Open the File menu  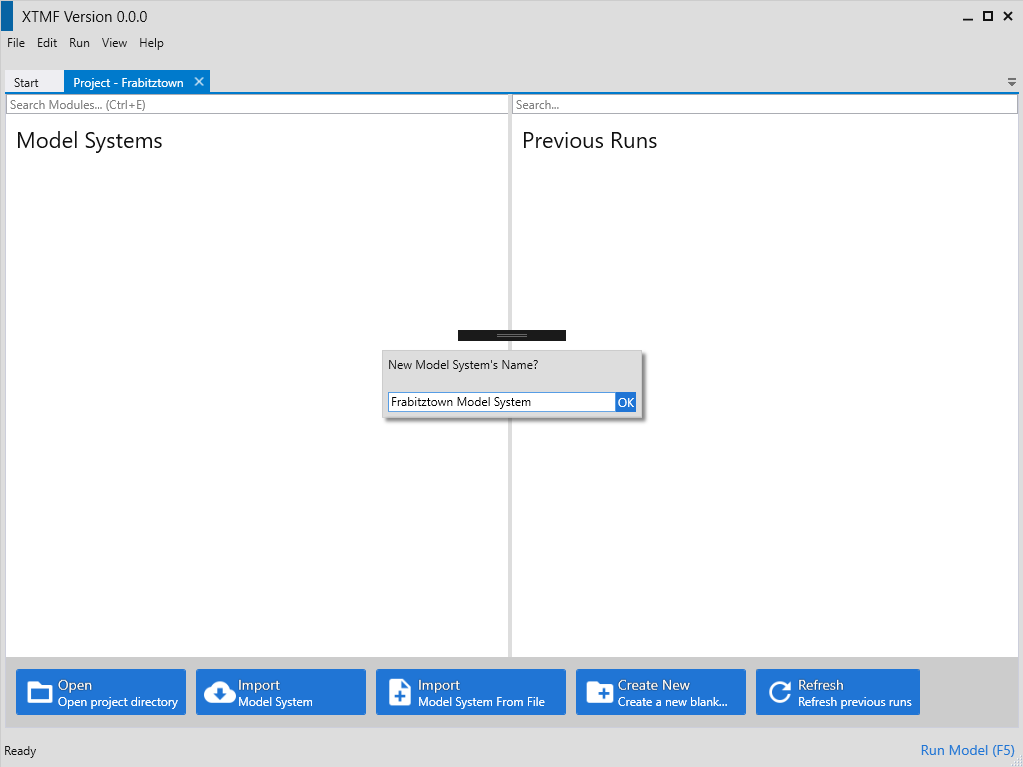click(x=16, y=43)
